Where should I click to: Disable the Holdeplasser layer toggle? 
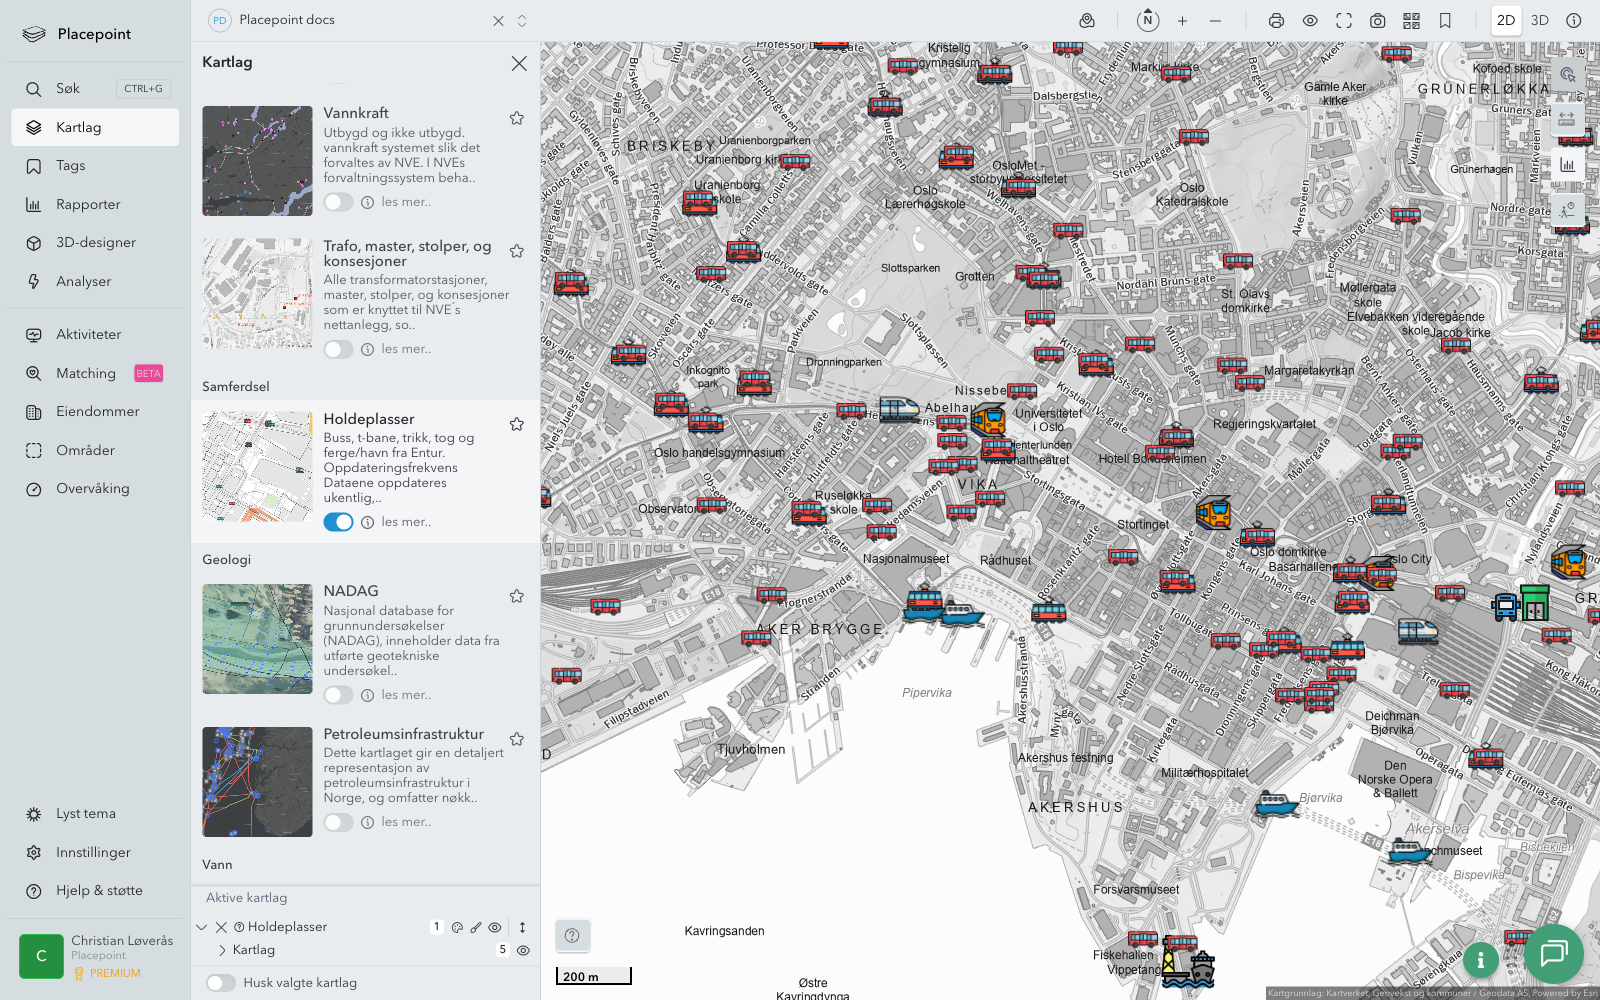(338, 522)
